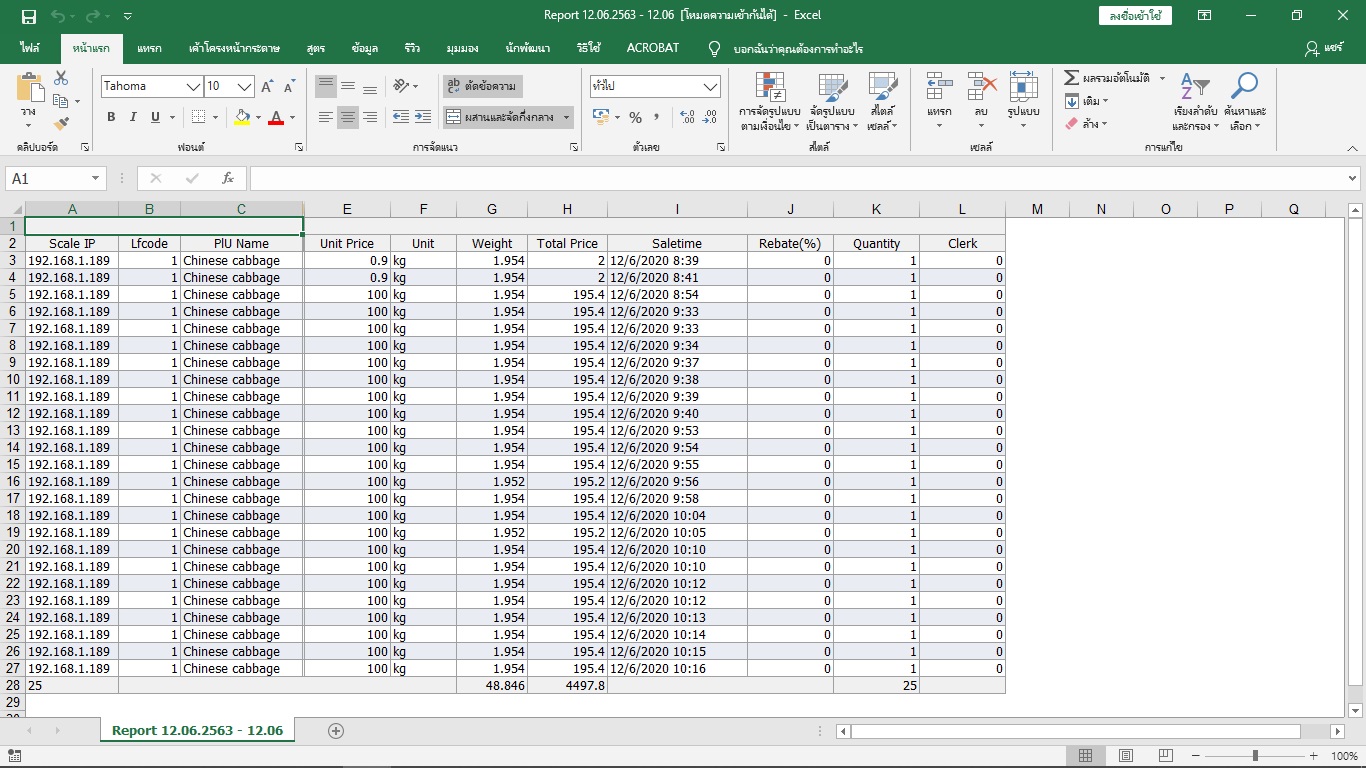Switch to ACROBAT ribbon tab

coord(653,48)
